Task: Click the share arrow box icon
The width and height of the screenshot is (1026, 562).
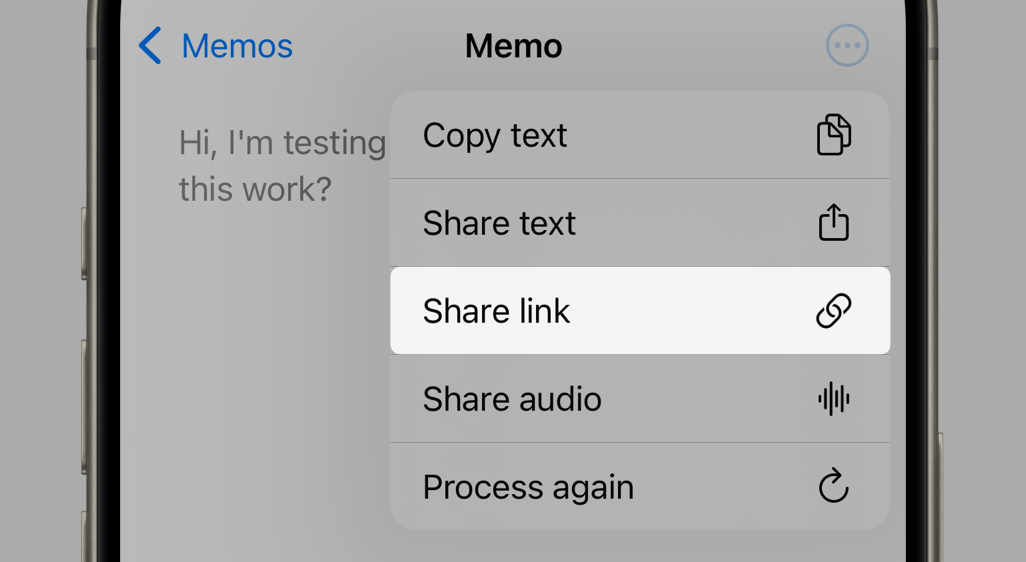Action: coord(833,222)
